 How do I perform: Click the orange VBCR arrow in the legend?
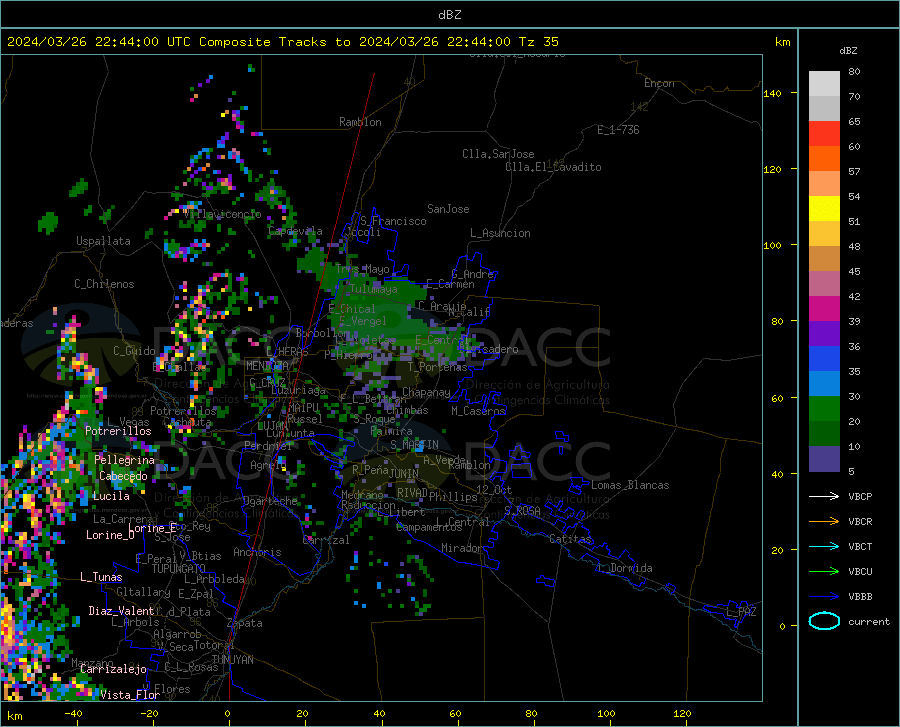(824, 522)
